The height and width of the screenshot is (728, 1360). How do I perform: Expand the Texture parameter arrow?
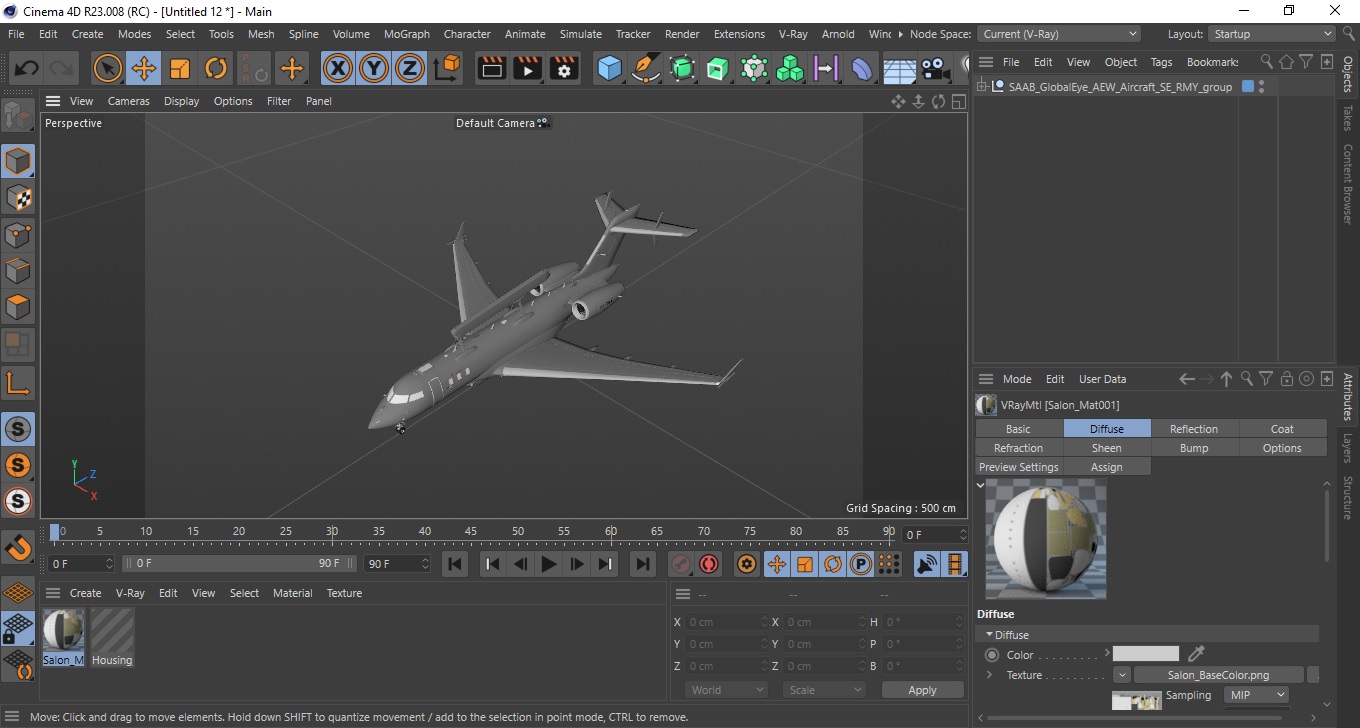coord(989,675)
